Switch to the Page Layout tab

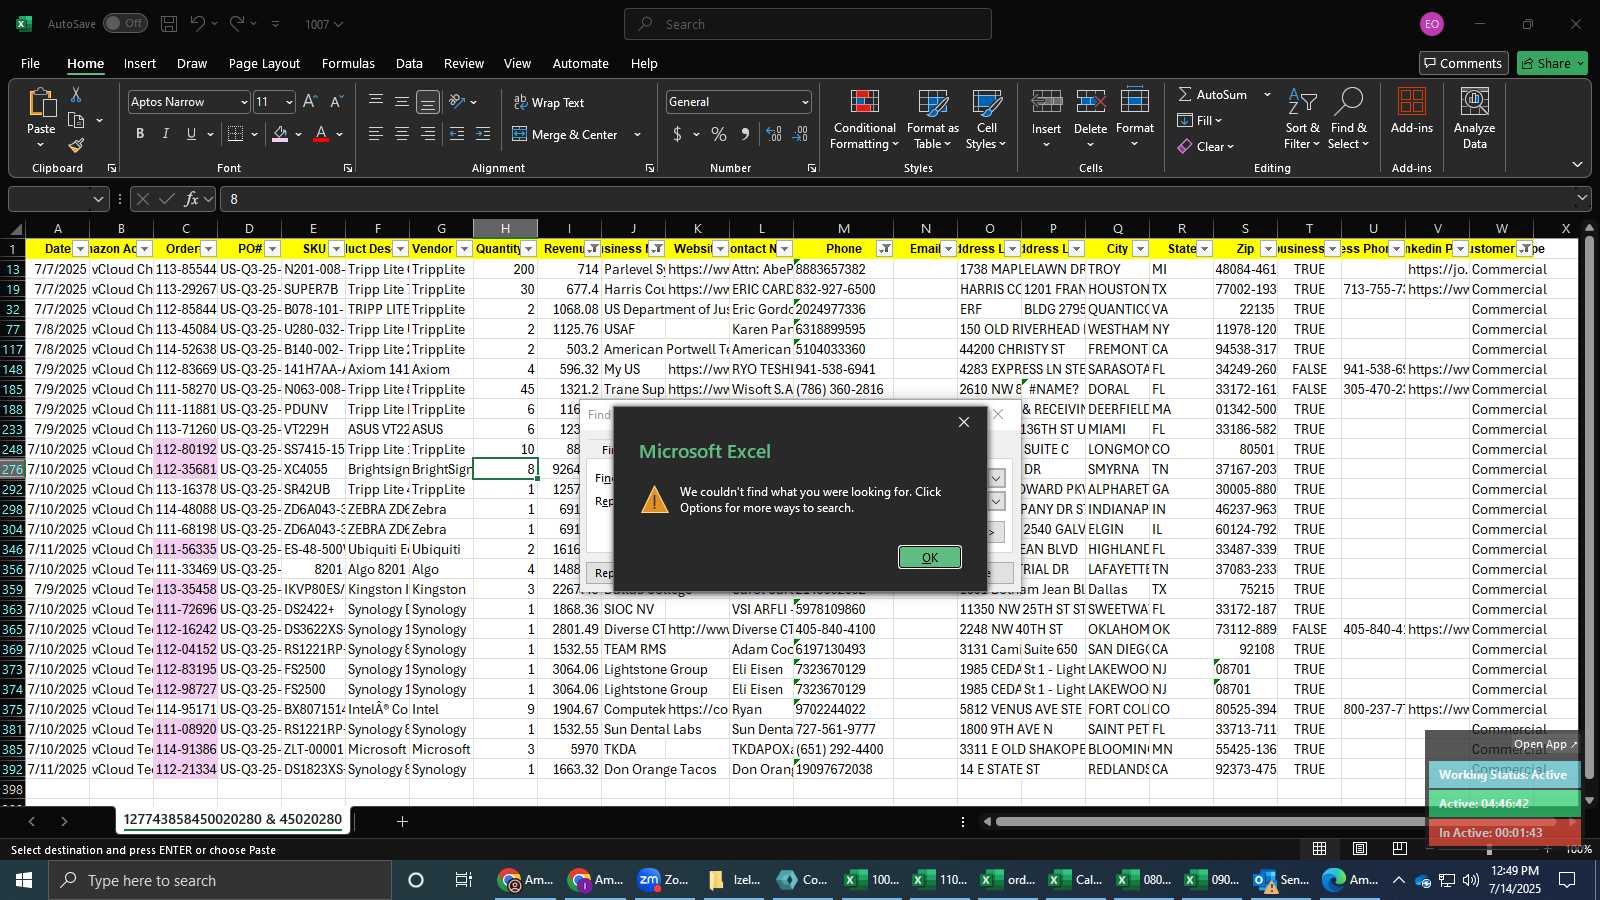pyautogui.click(x=264, y=63)
